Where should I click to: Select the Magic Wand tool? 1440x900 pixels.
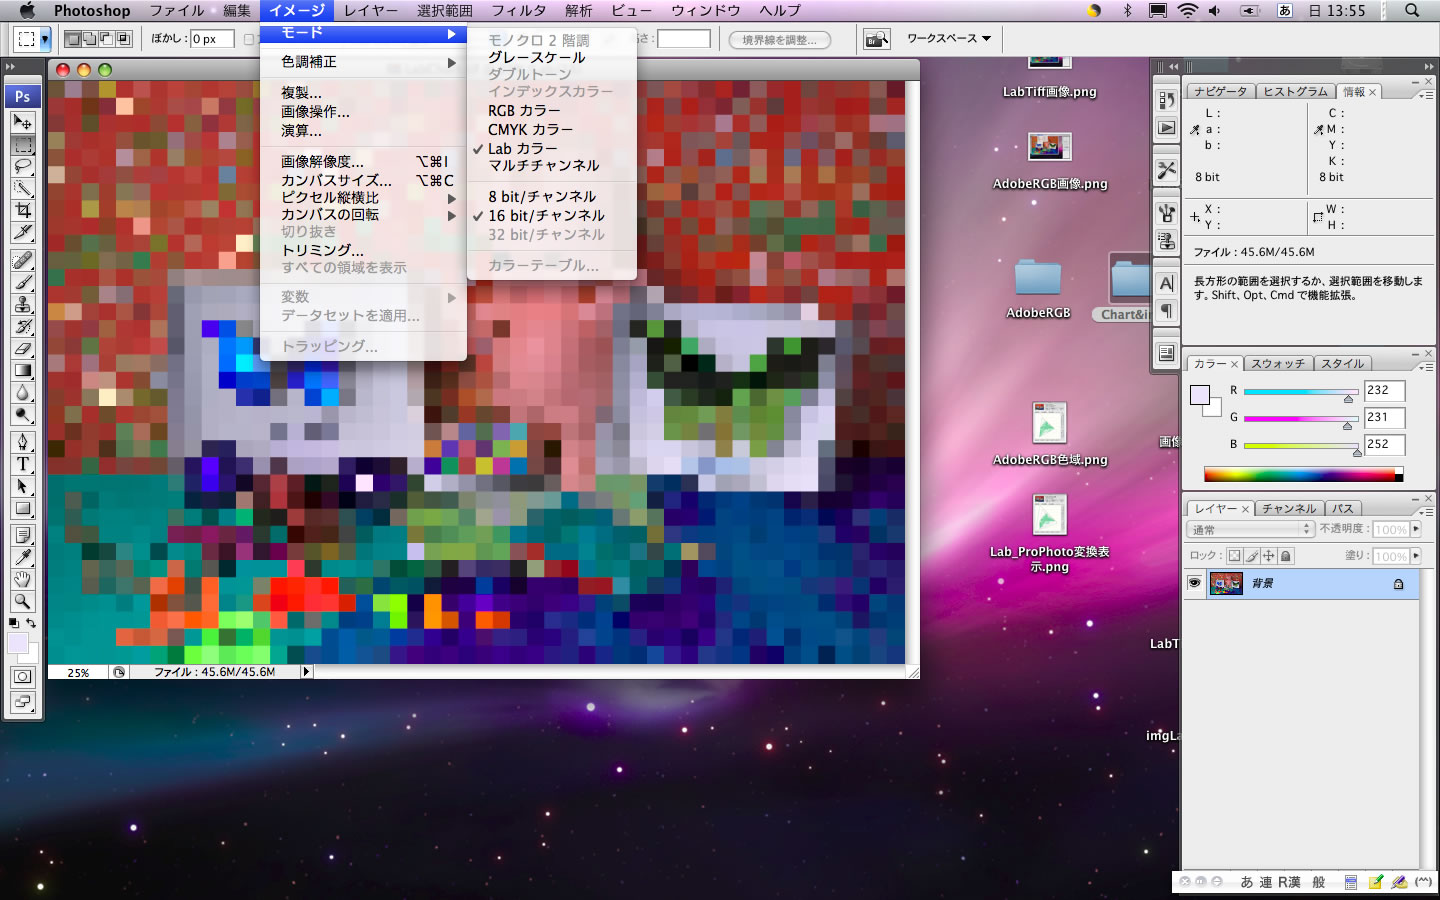(x=22, y=188)
